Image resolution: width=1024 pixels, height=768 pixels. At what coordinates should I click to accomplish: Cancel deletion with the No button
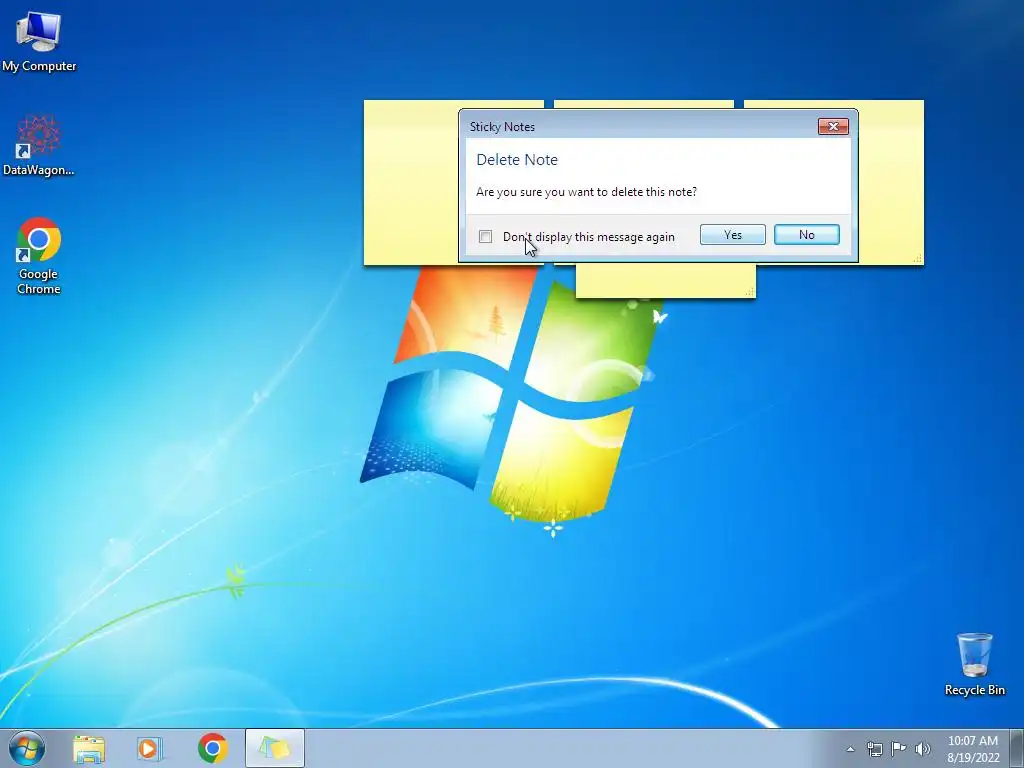[807, 234]
